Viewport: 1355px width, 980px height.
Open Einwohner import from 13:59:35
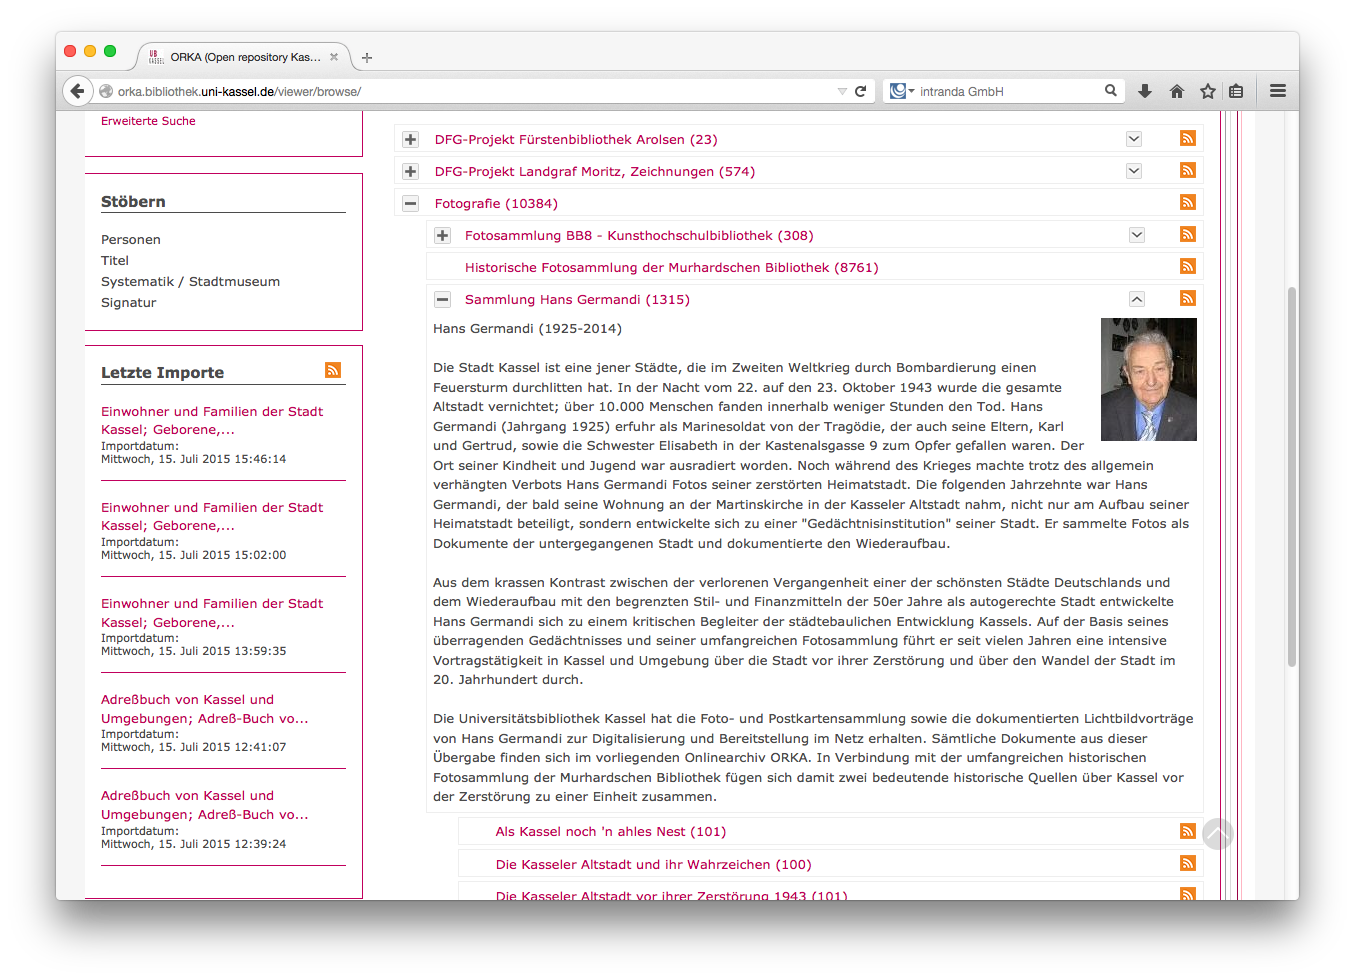(x=212, y=612)
